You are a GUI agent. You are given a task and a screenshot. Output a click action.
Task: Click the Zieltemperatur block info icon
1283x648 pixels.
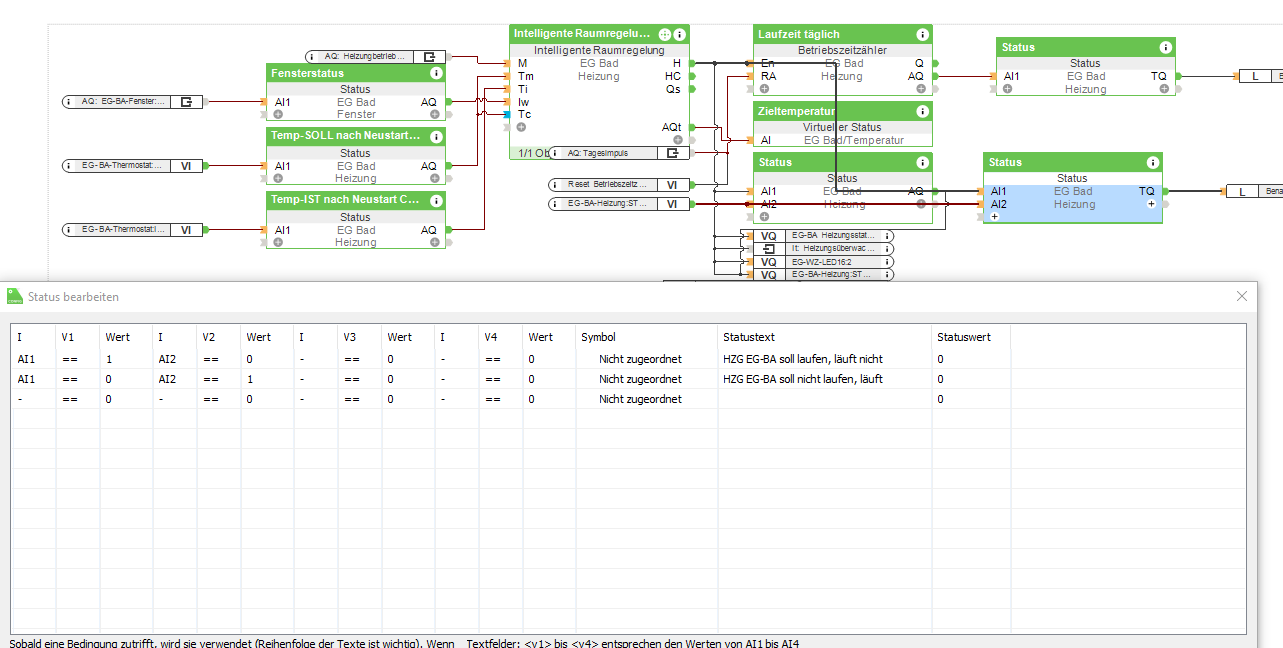923,111
